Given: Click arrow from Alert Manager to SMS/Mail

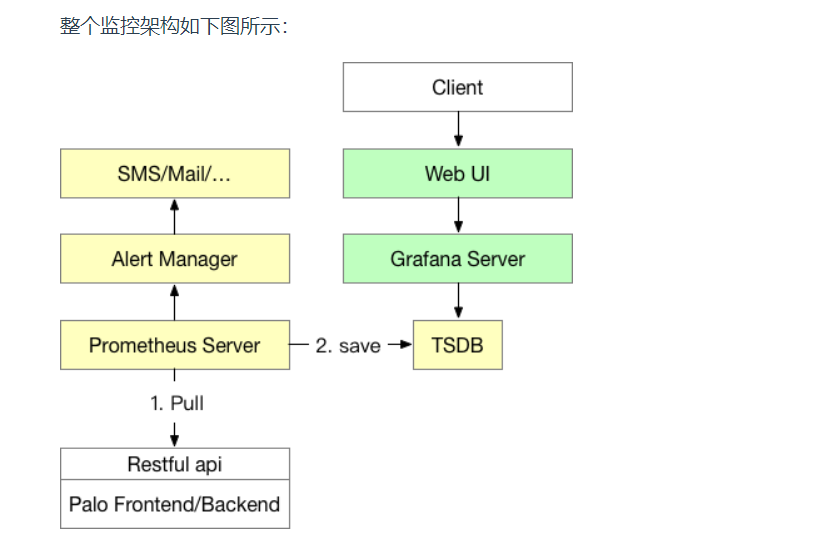Looking at the screenshot, I should click(x=174, y=216).
